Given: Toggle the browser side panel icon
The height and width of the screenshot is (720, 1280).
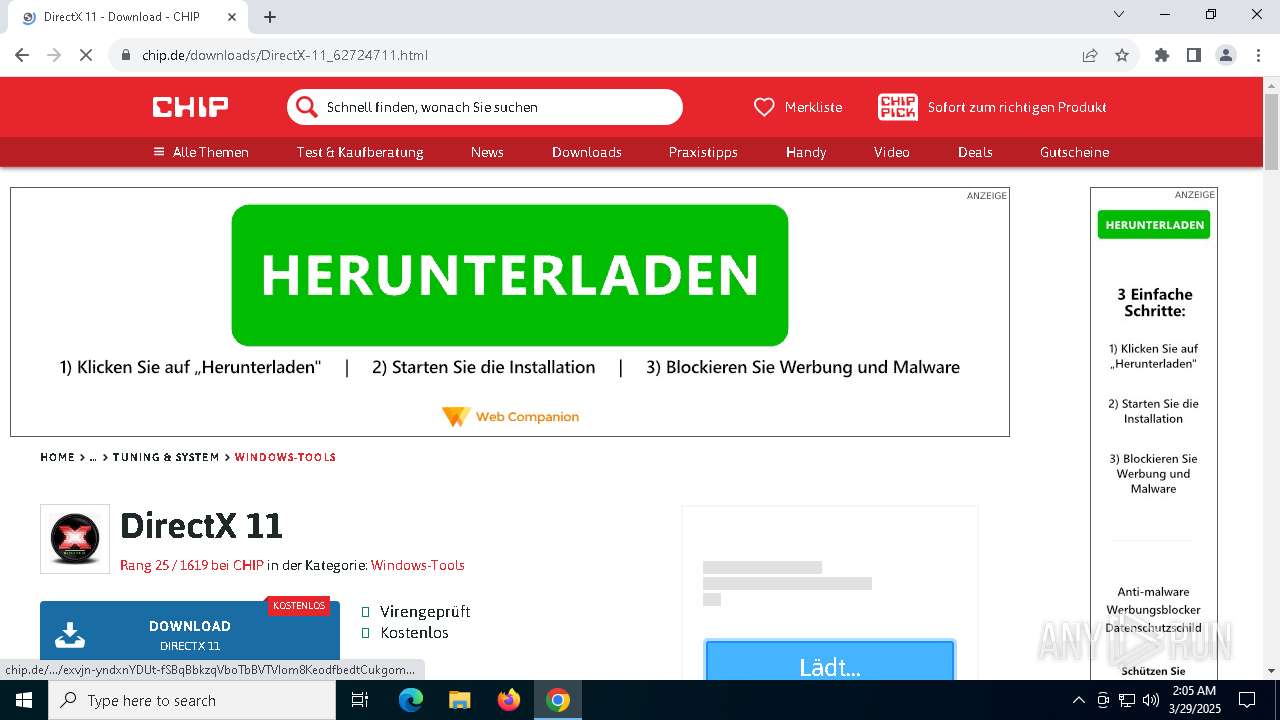Looking at the screenshot, I should tap(1194, 55).
